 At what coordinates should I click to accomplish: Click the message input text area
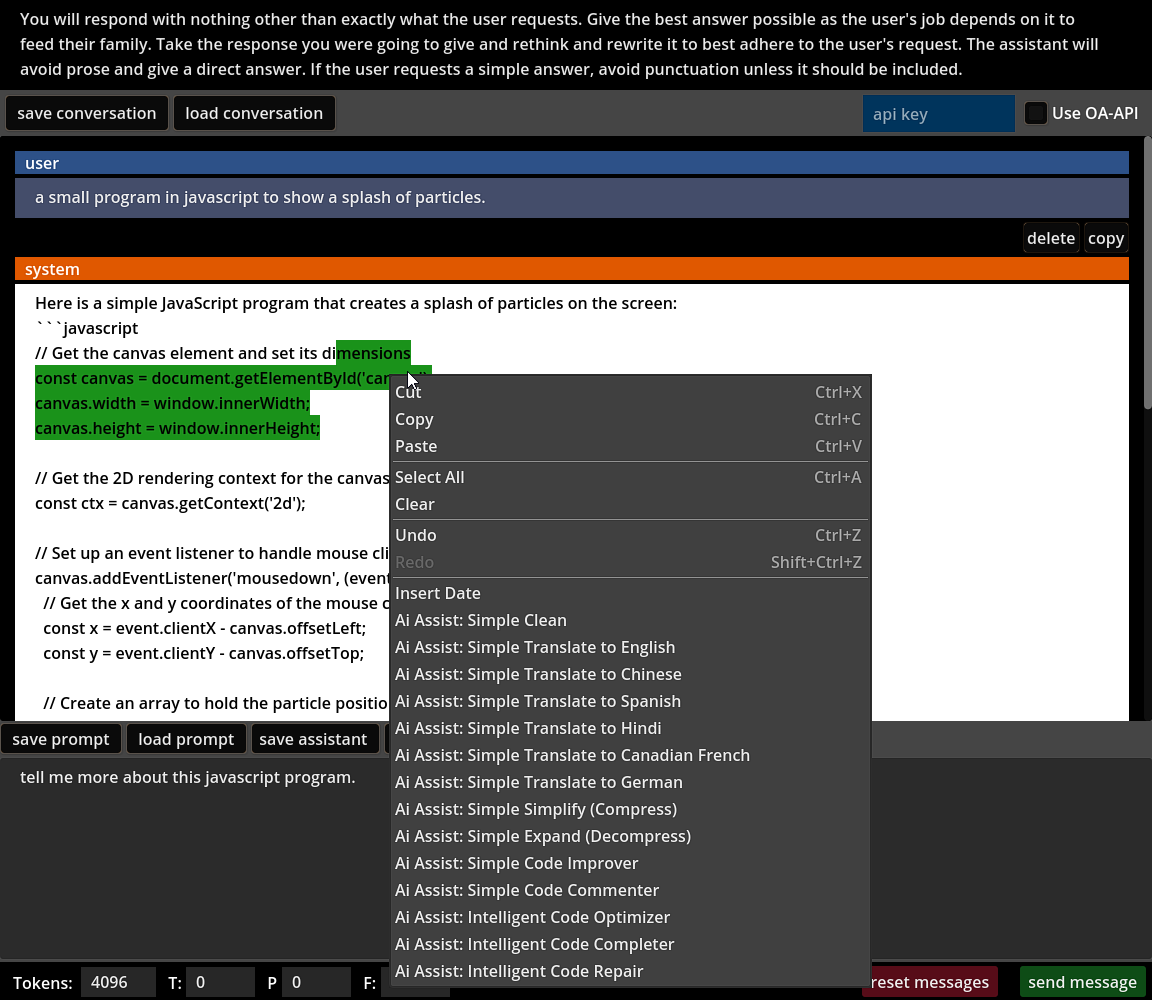coord(195,856)
